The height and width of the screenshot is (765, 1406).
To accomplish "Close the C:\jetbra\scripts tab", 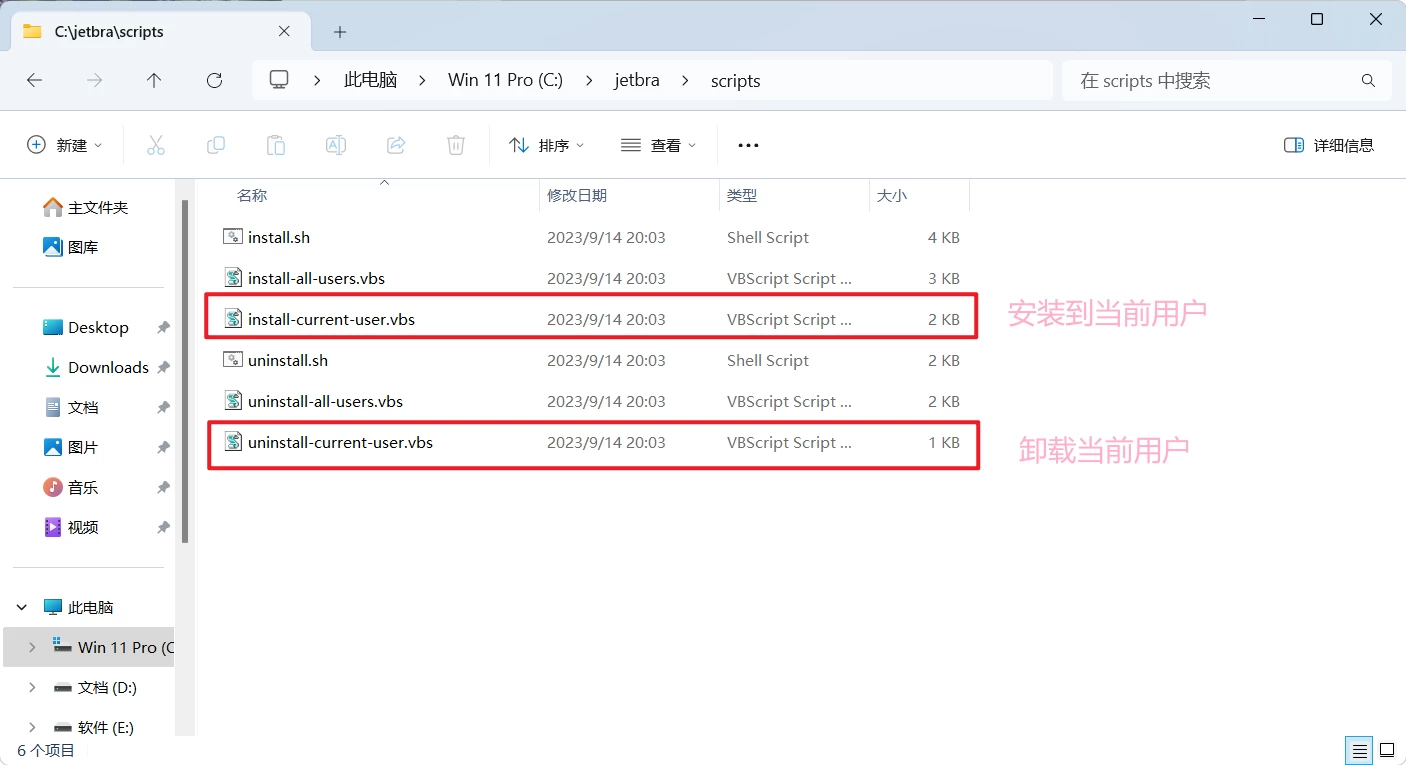I will [x=284, y=32].
